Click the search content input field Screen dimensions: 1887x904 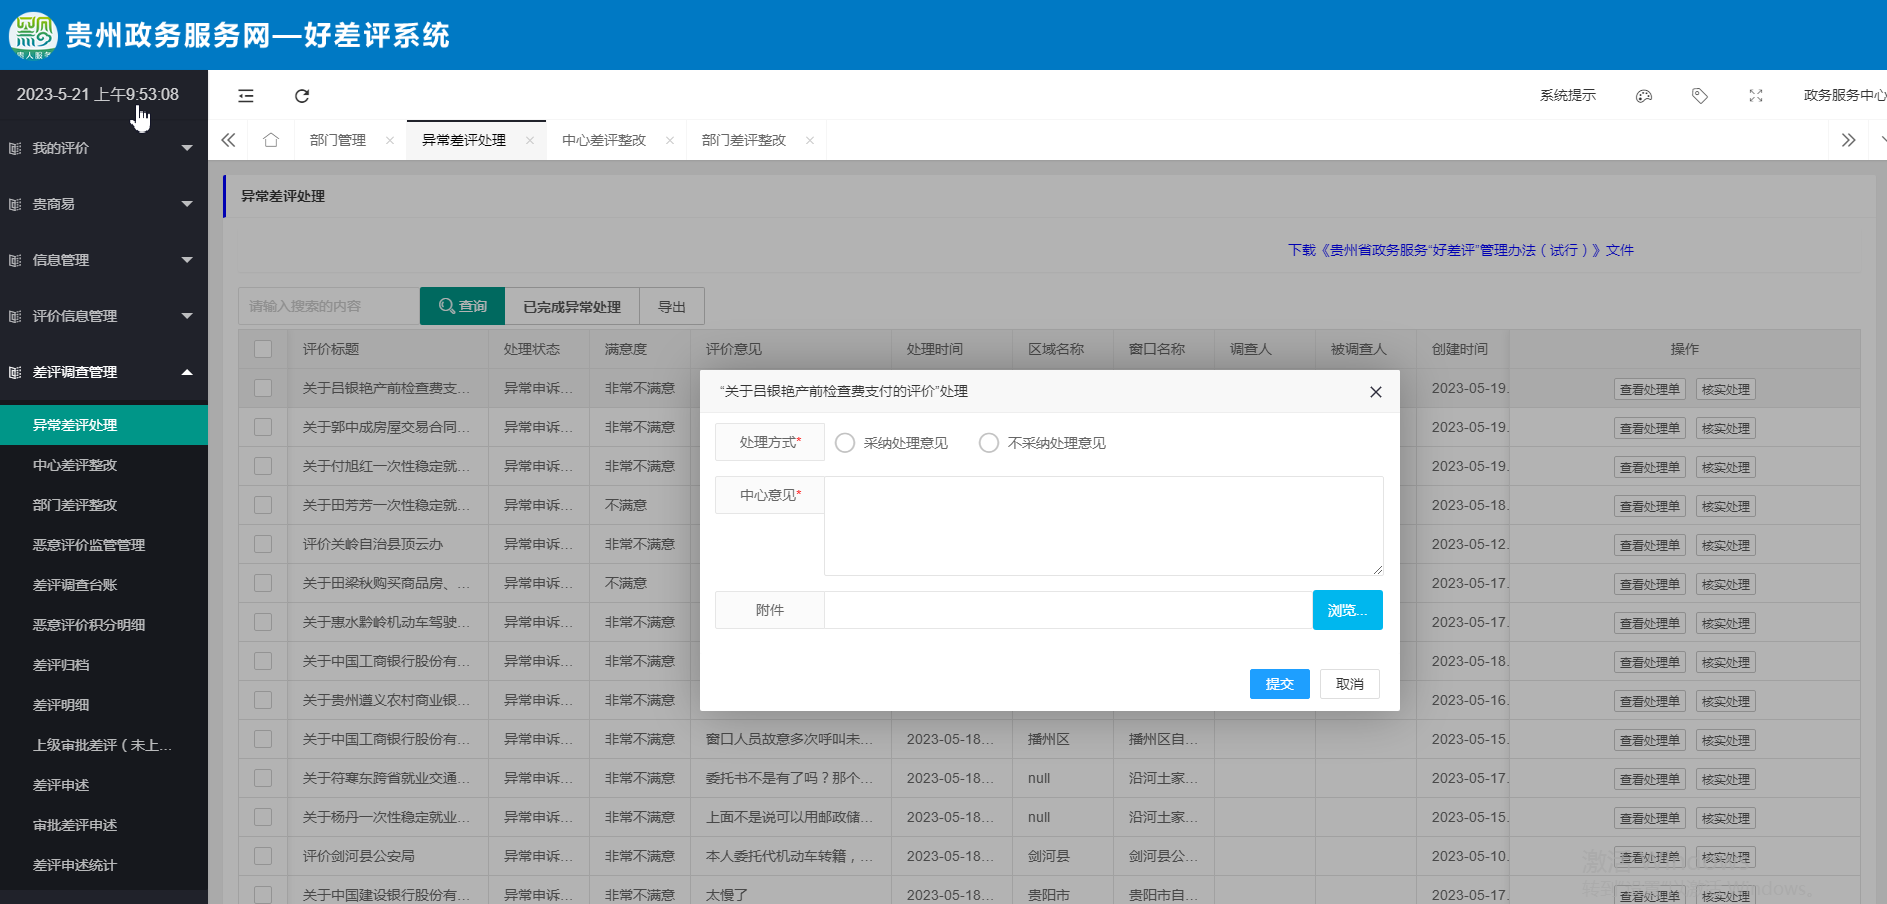(x=329, y=306)
